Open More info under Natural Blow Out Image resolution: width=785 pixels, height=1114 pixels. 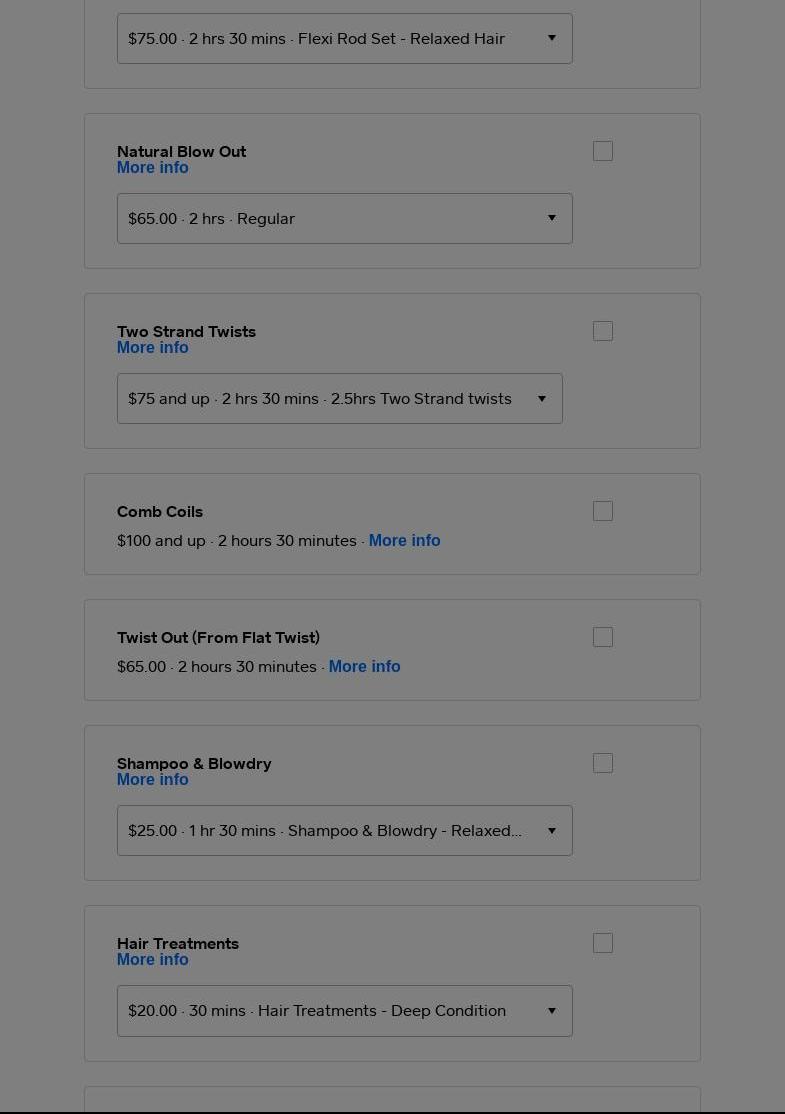point(153,168)
